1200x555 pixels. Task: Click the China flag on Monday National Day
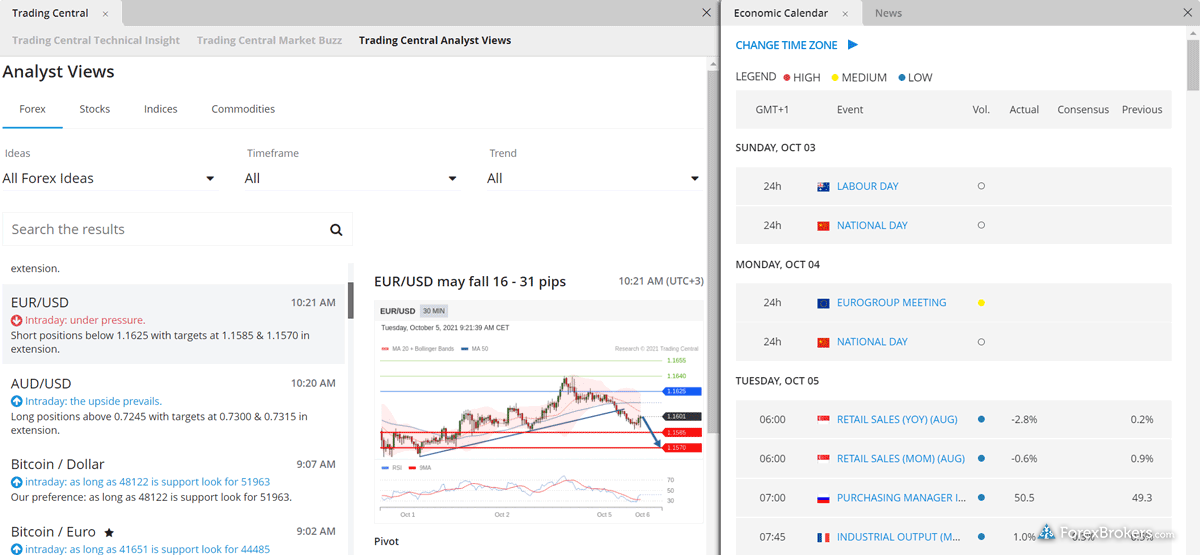pyautogui.click(x=823, y=342)
